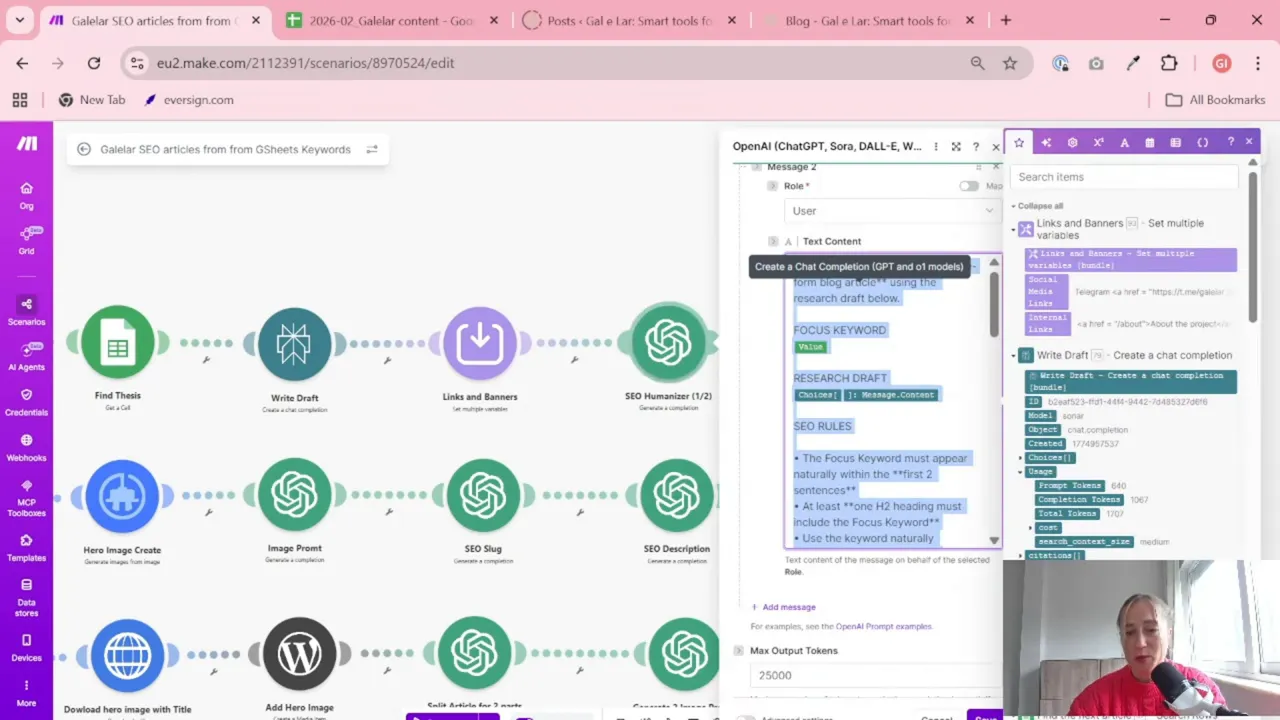Screen dimensions: 1280x720
Task: Open the Find Thesis Google Sheets module
Action: (118, 344)
